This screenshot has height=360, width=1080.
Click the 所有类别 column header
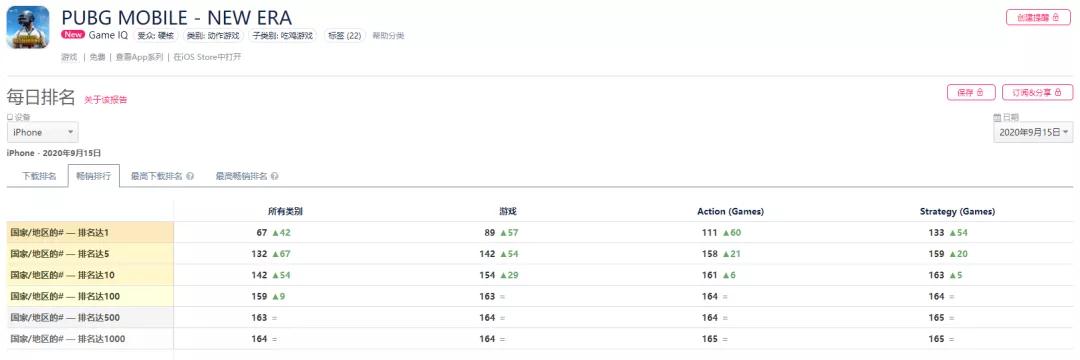click(285, 211)
